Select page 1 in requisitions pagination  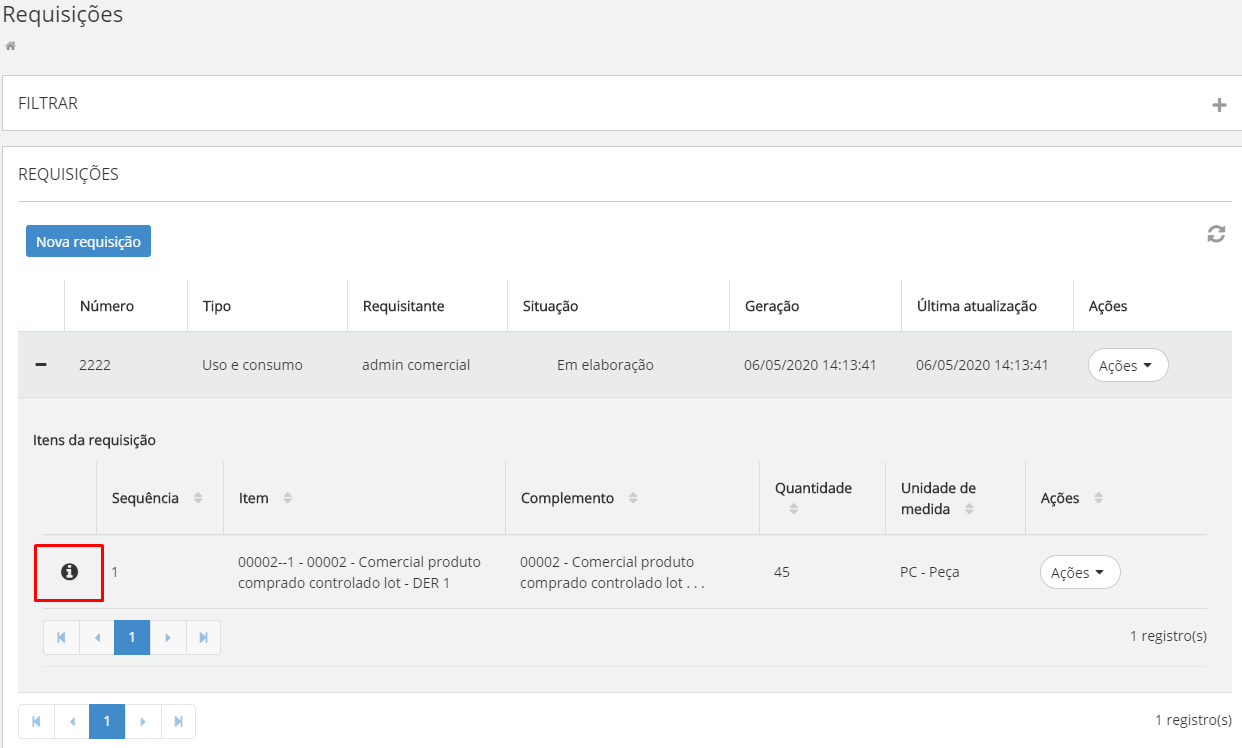pos(107,721)
